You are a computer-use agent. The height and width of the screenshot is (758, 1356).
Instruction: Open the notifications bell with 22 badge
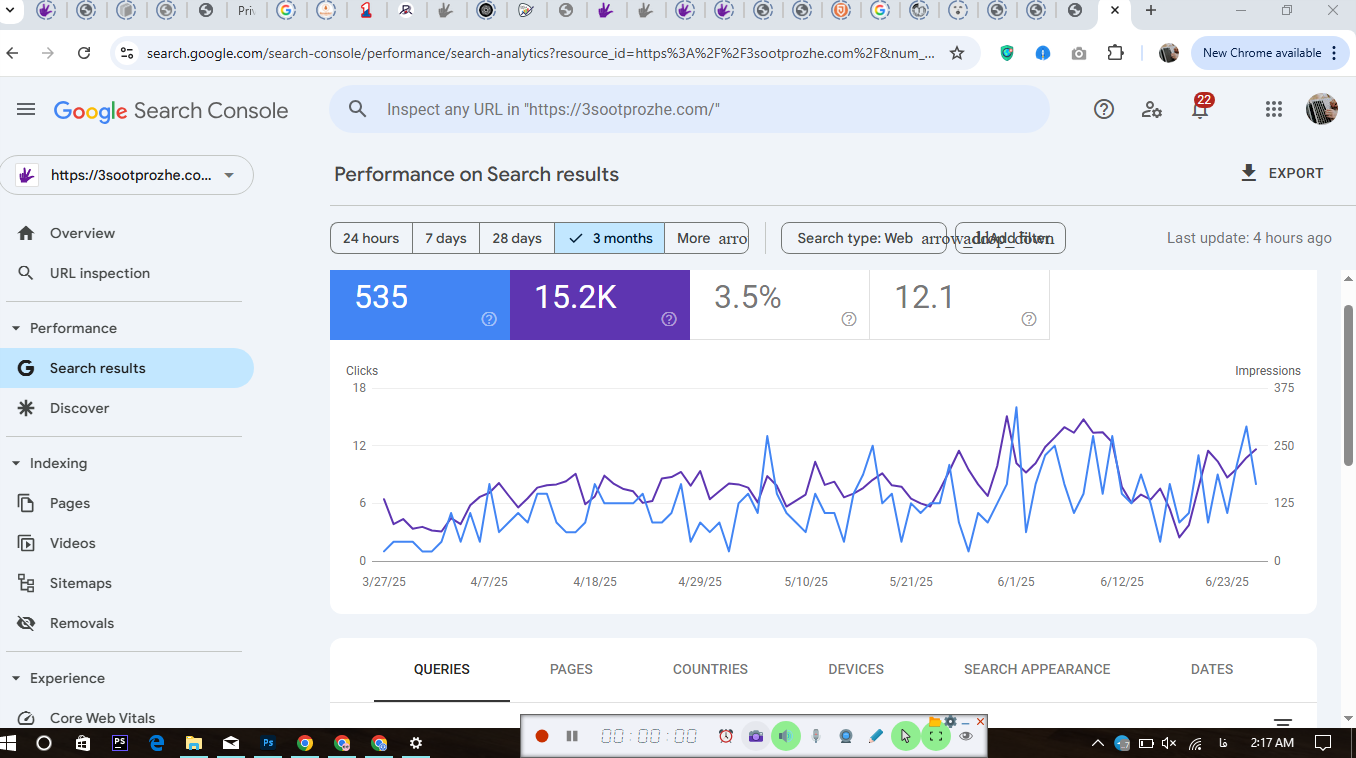coord(1200,108)
